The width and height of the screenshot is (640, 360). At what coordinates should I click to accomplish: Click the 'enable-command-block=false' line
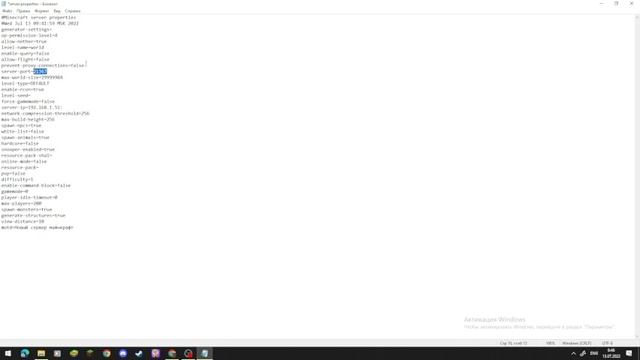36,185
